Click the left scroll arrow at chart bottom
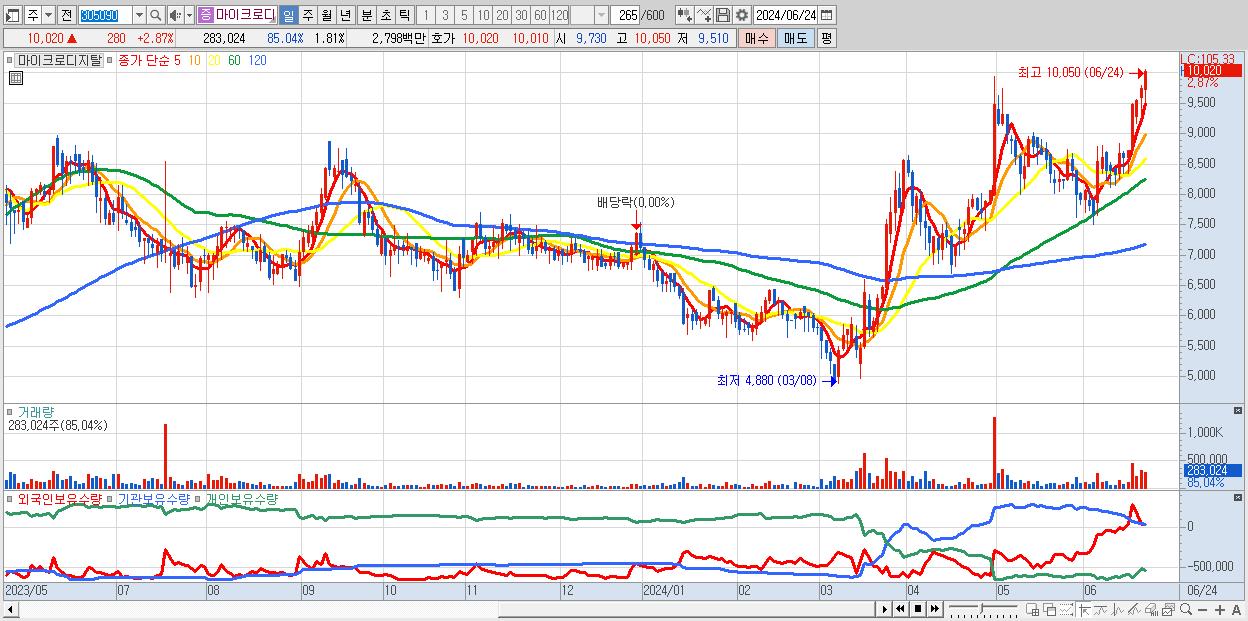 (9, 609)
